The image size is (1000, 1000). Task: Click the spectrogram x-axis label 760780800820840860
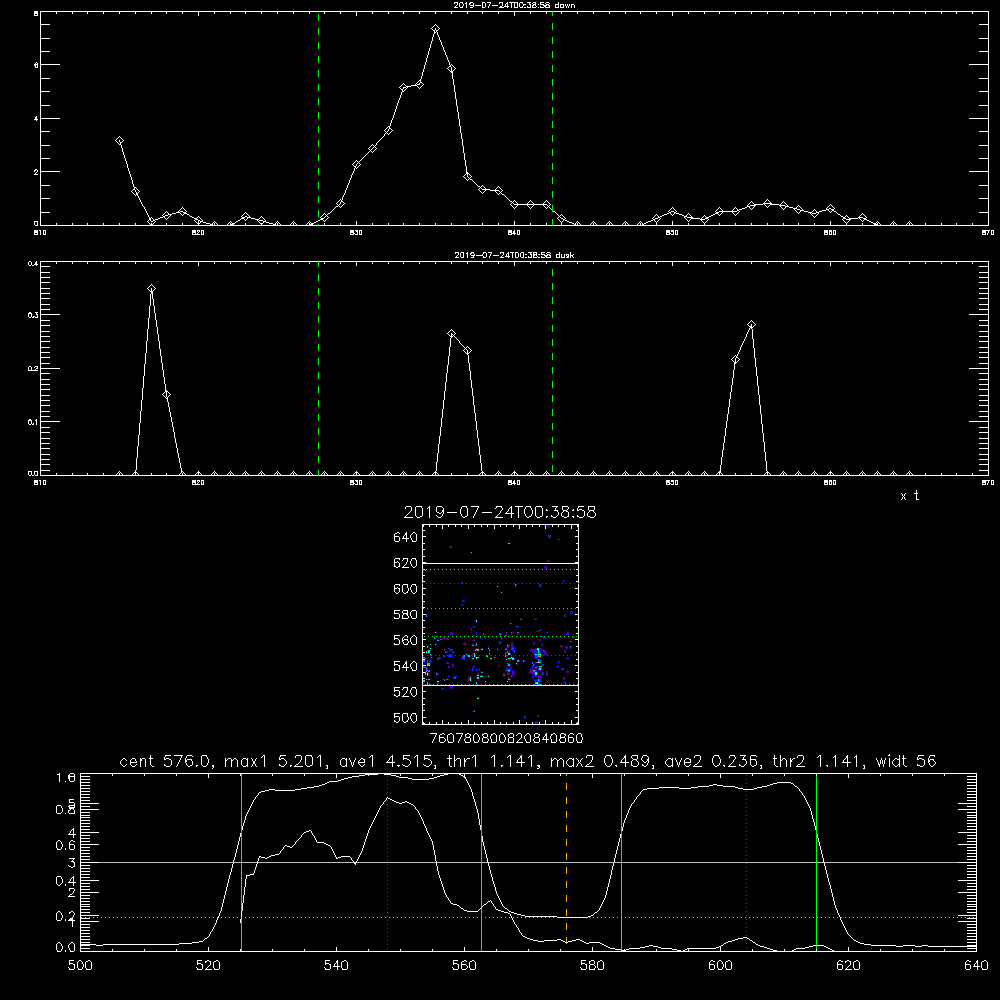pyautogui.click(x=506, y=739)
